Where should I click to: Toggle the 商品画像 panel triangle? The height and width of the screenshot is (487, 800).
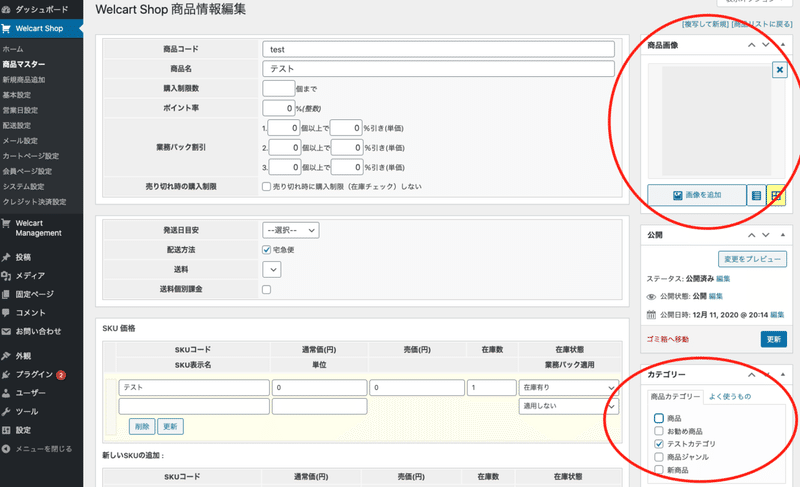(x=783, y=45)
